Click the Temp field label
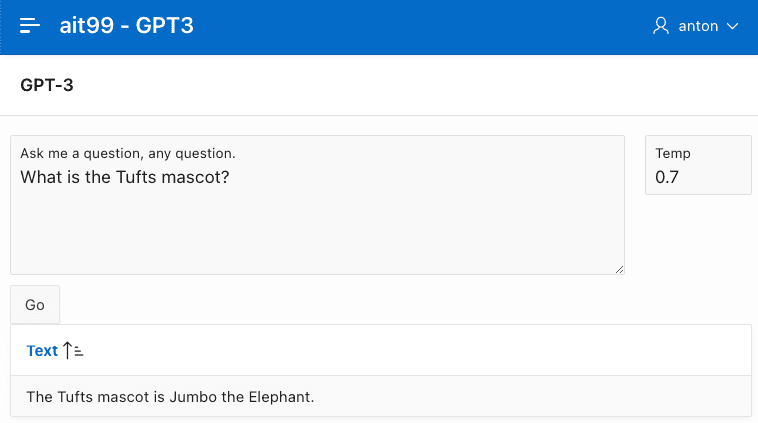758x423 pixels. tap(673, 153)
